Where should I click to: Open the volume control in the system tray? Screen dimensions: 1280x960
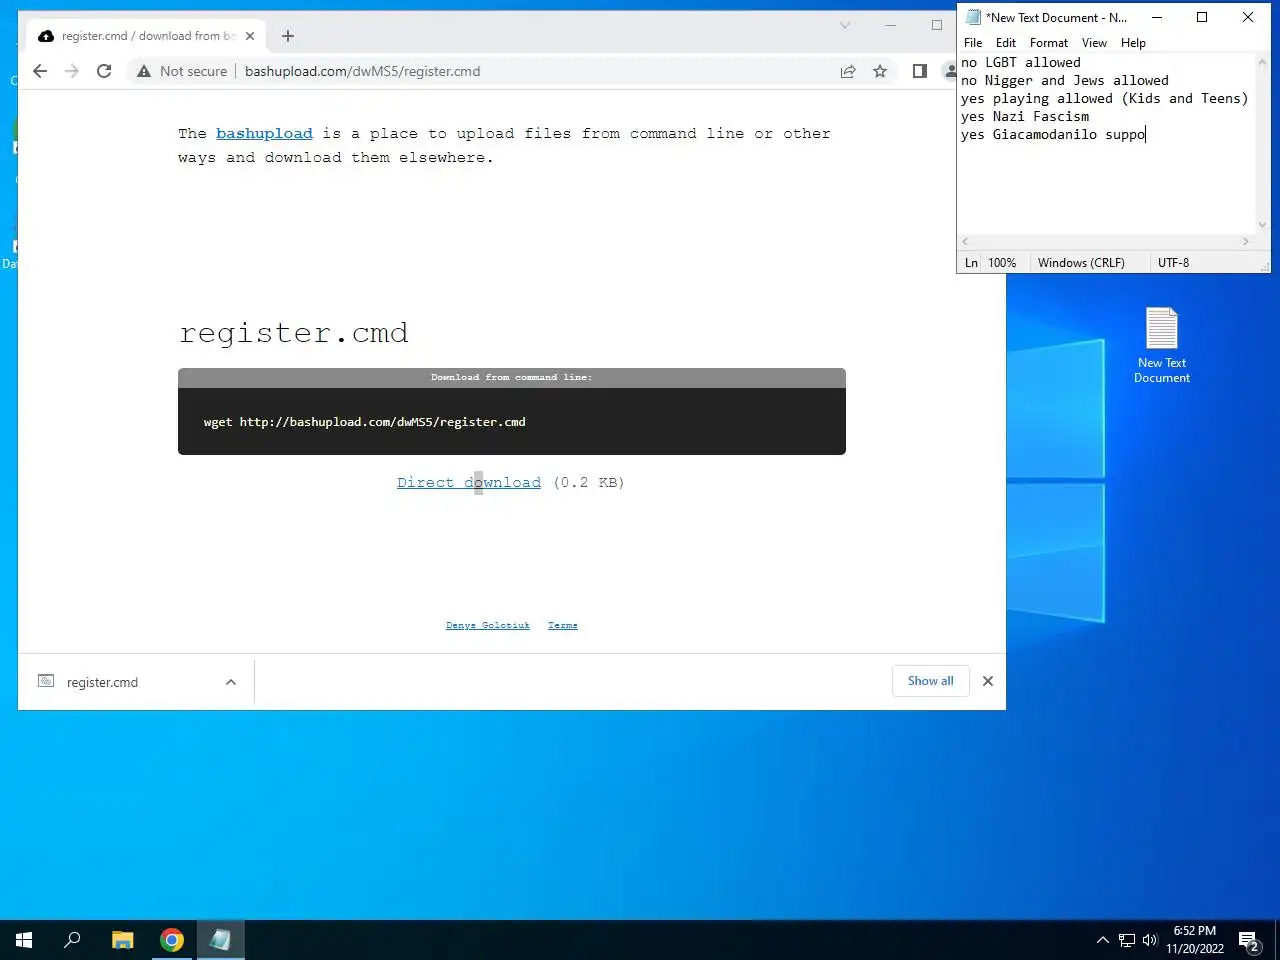tap(1149, 940)
